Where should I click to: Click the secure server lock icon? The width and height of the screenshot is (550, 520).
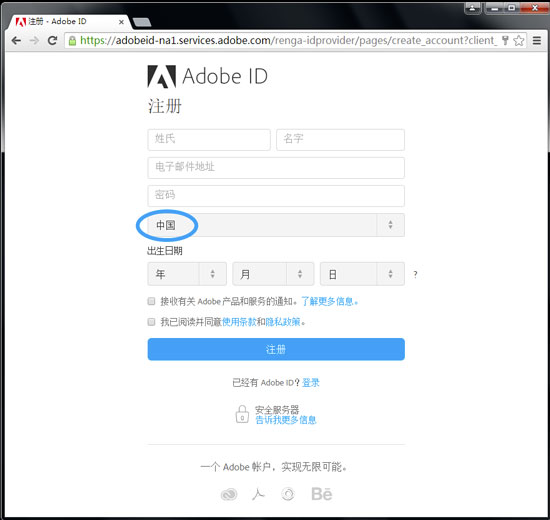[242, 414]
